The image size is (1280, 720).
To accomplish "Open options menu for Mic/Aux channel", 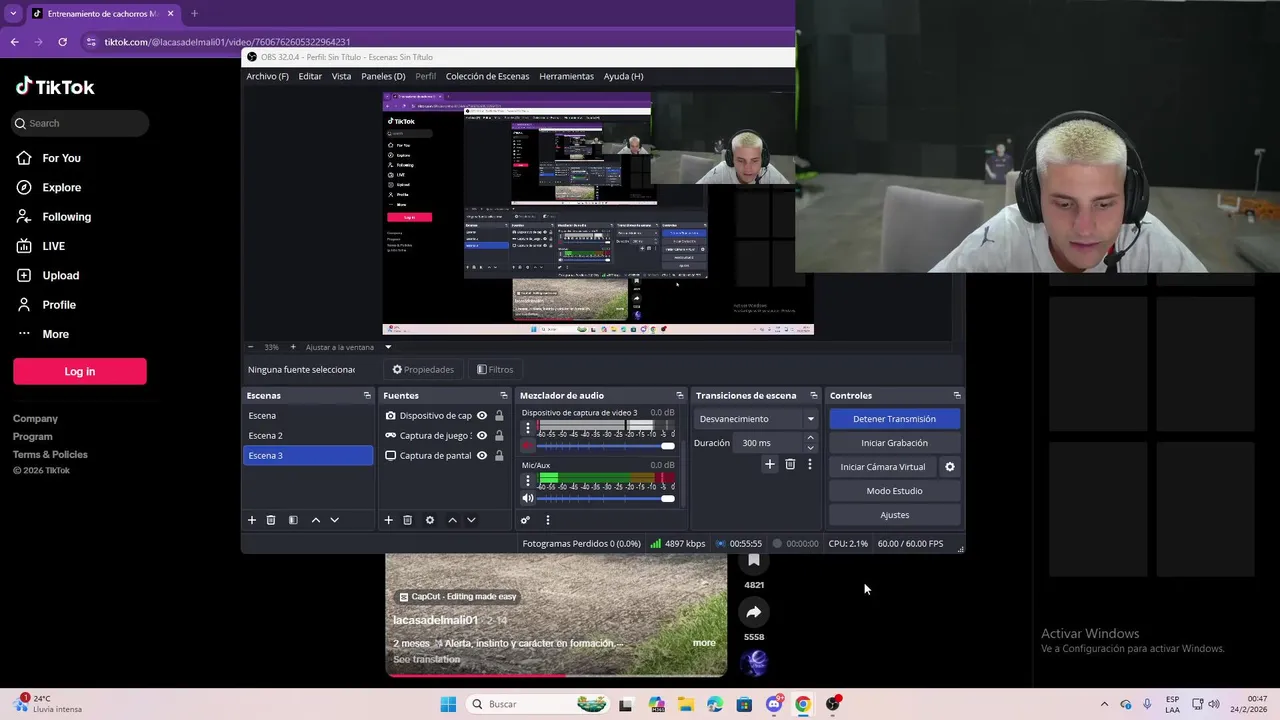I will pos(528,480).
